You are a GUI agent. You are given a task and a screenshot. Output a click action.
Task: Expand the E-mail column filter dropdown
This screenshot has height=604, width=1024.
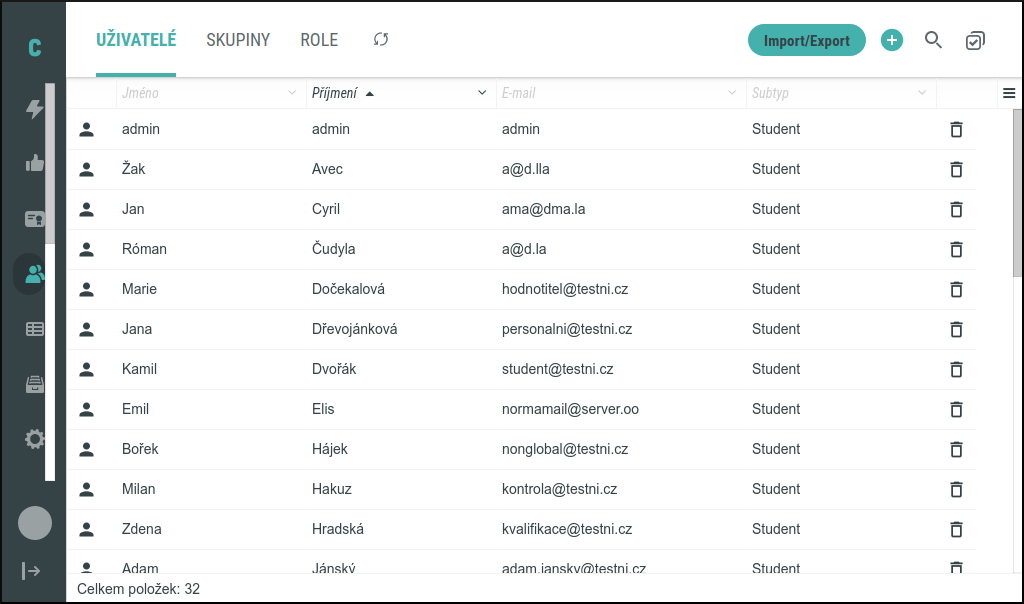[732, 93]
